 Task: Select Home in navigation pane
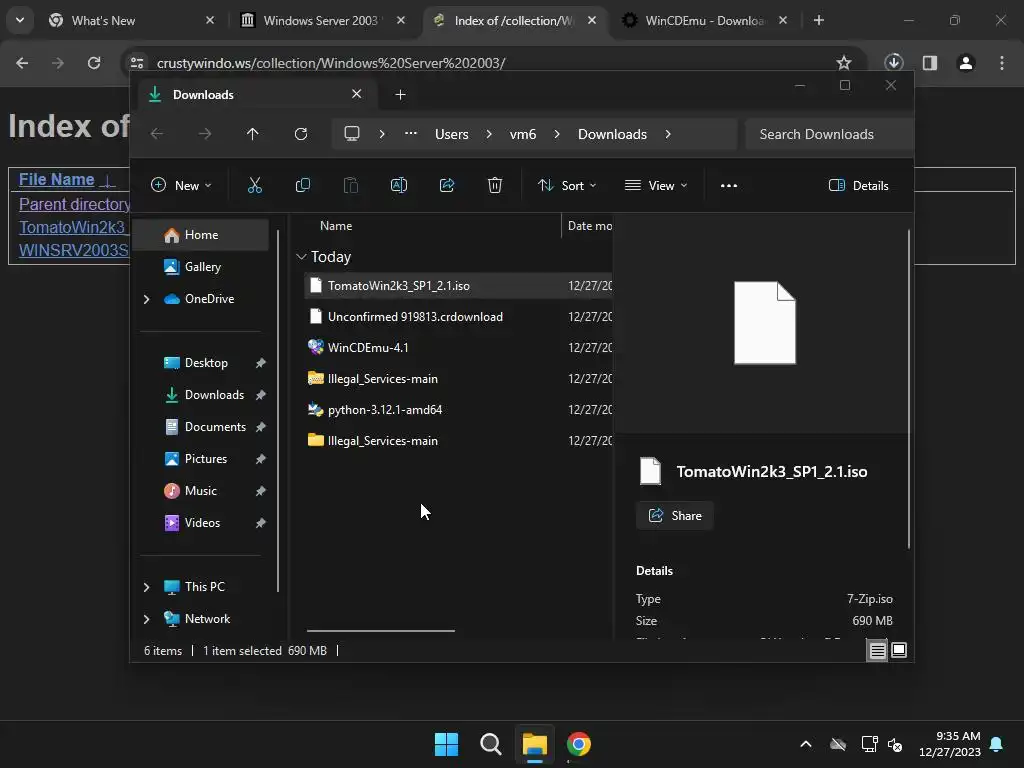(201, 235)
